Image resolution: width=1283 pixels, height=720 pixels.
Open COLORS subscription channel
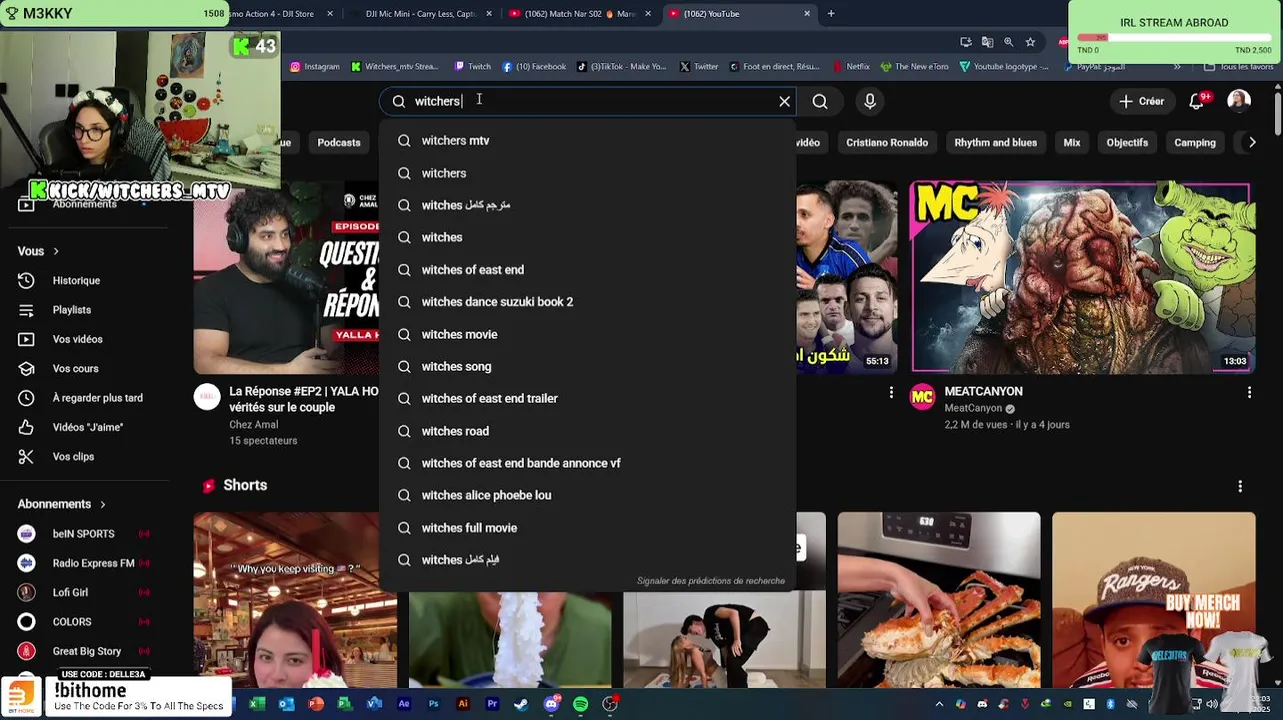pos(72,622)
